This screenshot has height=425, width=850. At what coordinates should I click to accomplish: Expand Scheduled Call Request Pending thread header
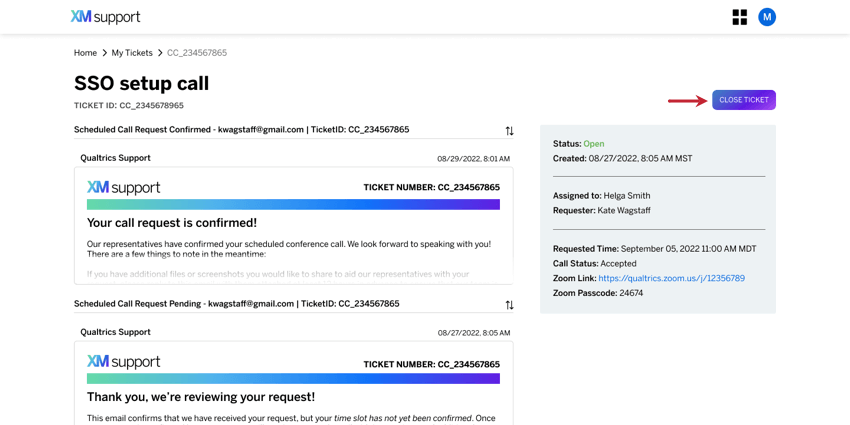click(x=236, y=304)
